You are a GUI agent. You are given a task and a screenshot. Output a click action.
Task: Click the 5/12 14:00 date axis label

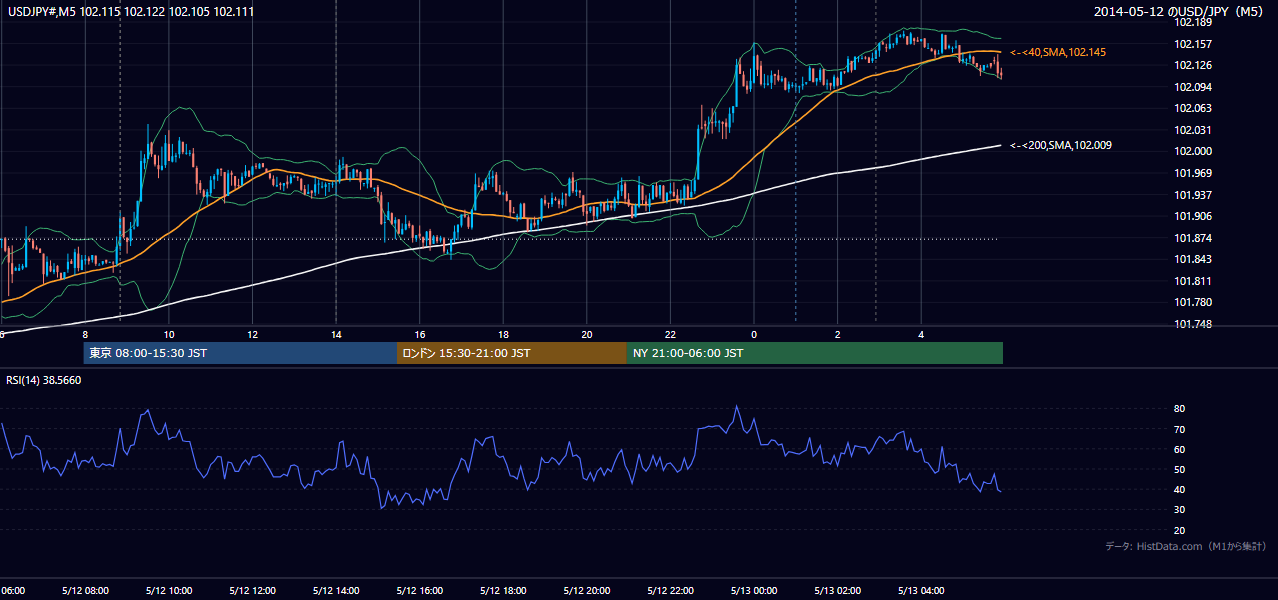pyautogui.click(x=336, y=591)
